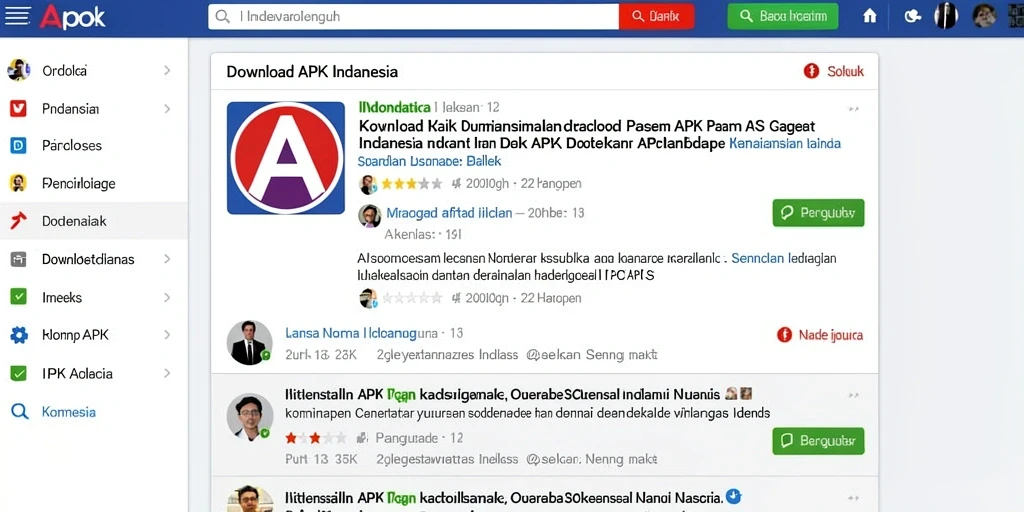The width and height of the screenshot is (1024, 512).
Task: Open the Indondatica green link
Action: pos(394,107)
